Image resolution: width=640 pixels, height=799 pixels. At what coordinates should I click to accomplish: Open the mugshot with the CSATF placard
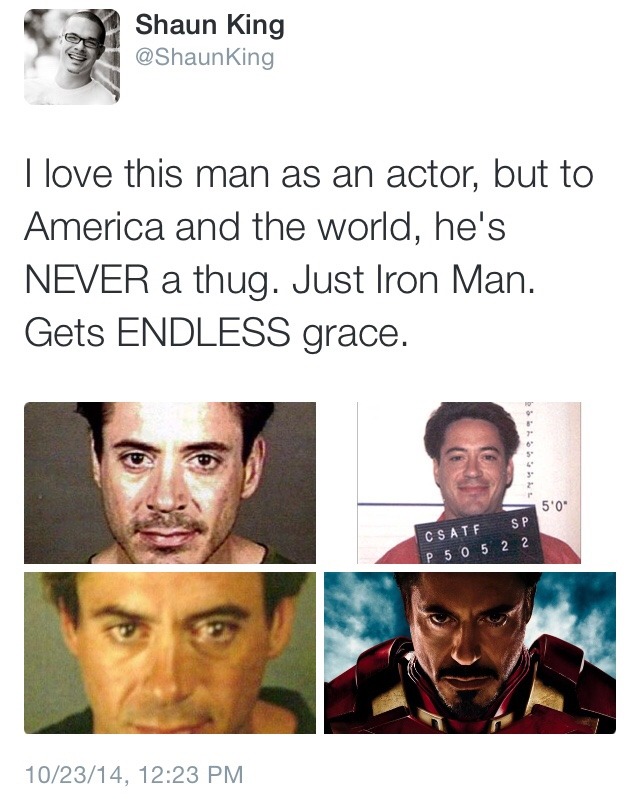pos(469,483)
